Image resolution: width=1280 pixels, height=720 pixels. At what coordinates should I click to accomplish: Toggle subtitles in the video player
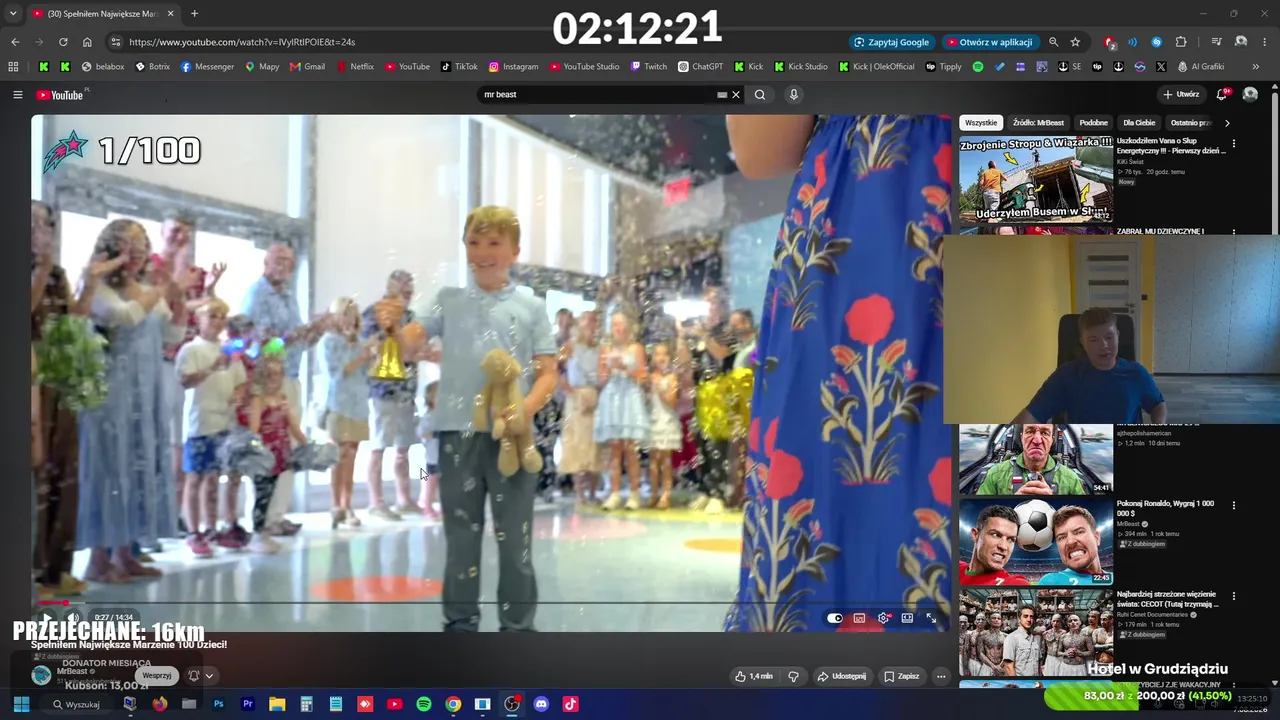tap(859, 618)
